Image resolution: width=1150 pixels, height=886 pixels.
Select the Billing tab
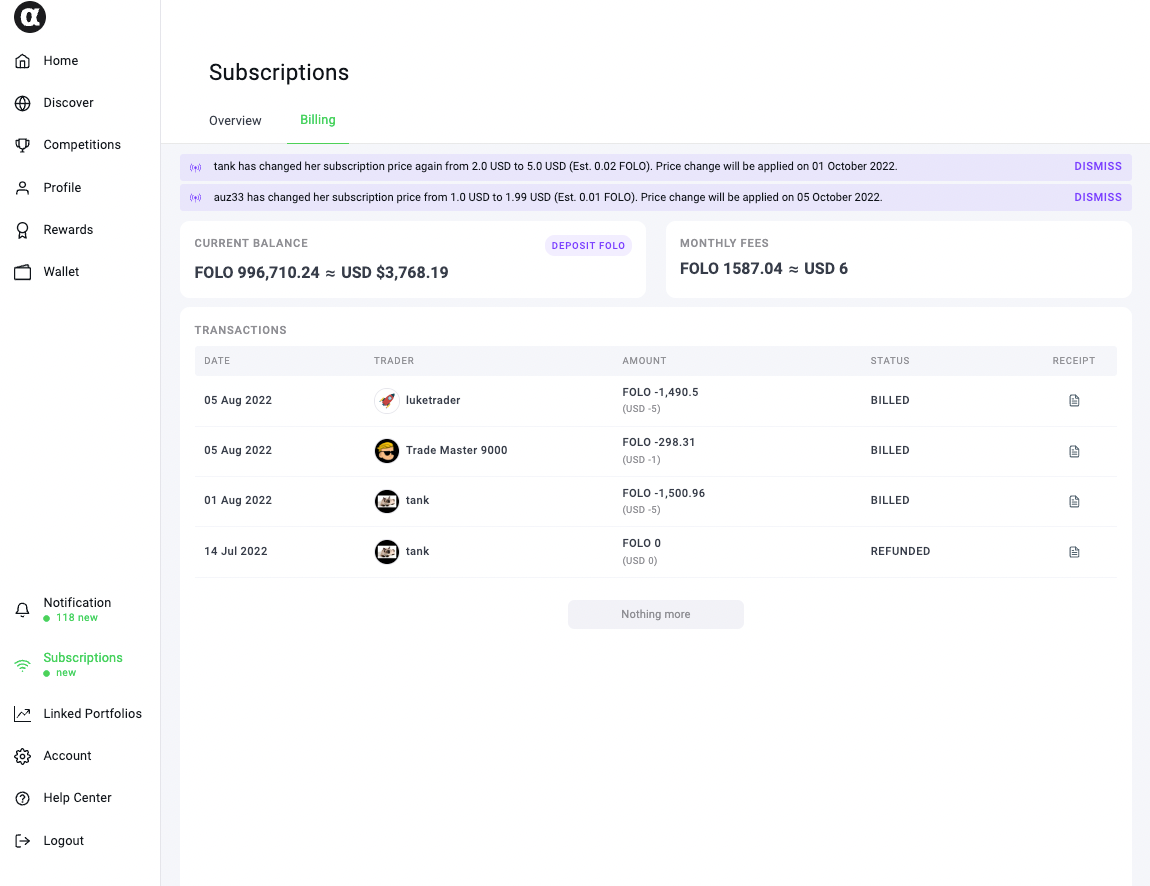point(318,120)
